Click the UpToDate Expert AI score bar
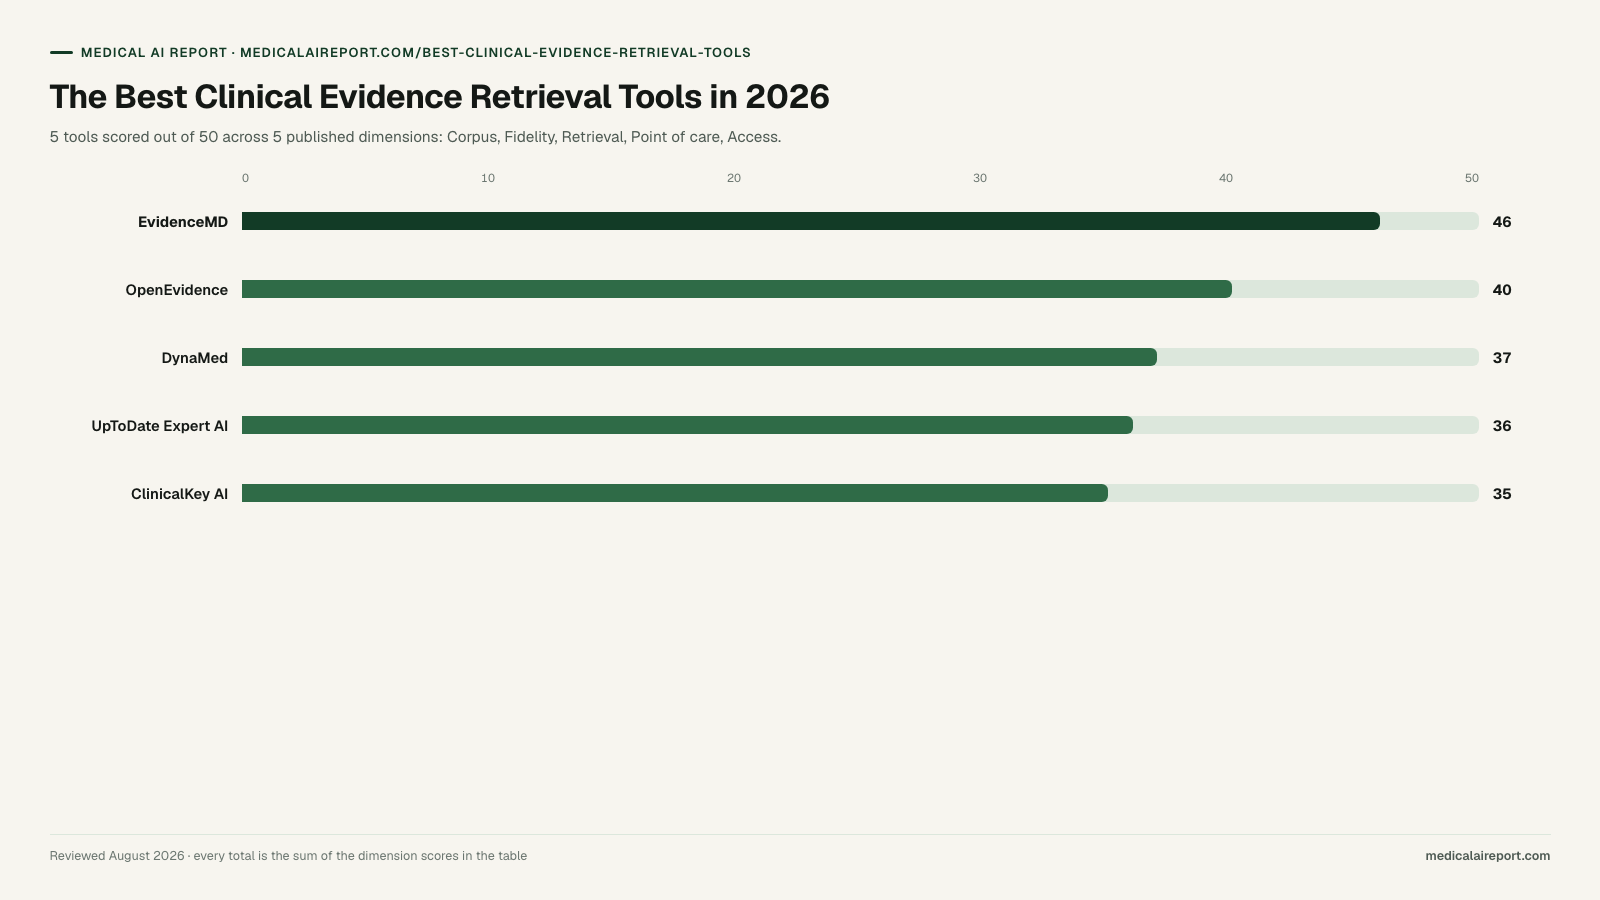The image size is (1600, 900). pyautogui.click(x=688, y=425)
